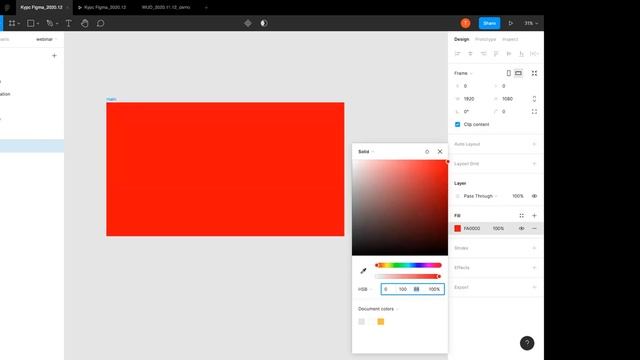
Task: Open fill styles four-dot icon
Action: pyautogui.click(x=521, y=216)
